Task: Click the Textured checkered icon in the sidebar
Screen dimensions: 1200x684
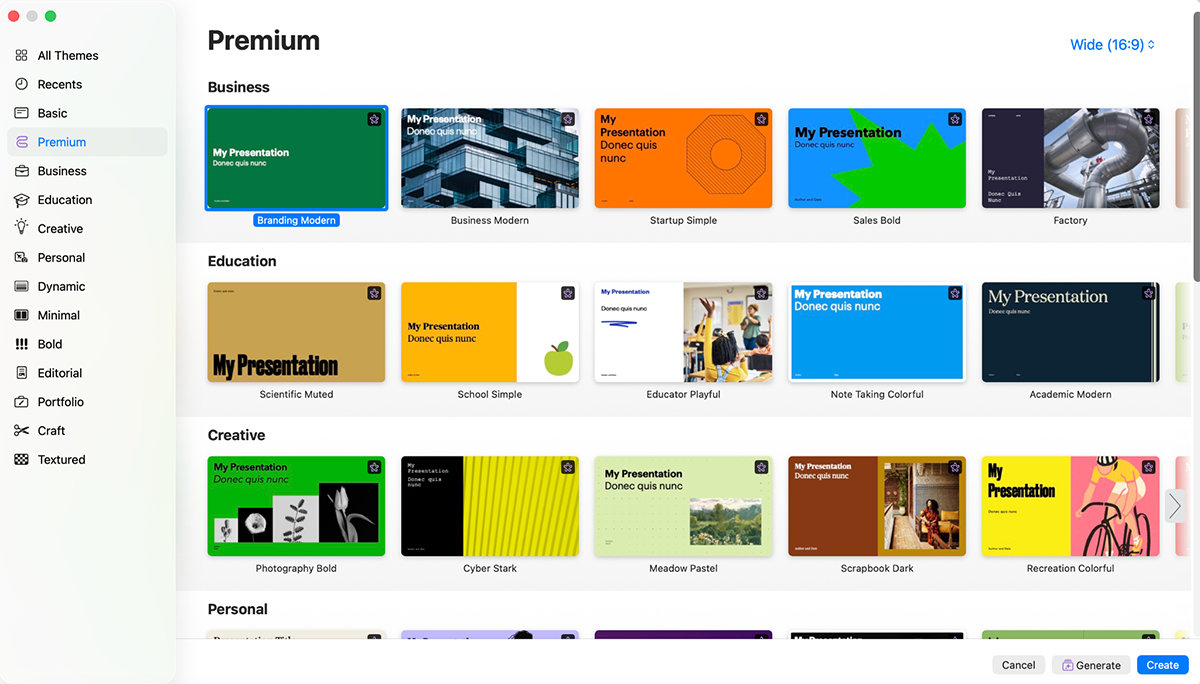Action: pos(22,459)
